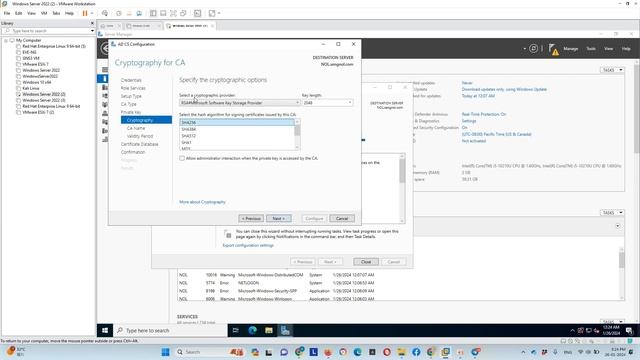Open the stretch guest dropdown arrow
The image size is (640, 360).
click(219, 13)
